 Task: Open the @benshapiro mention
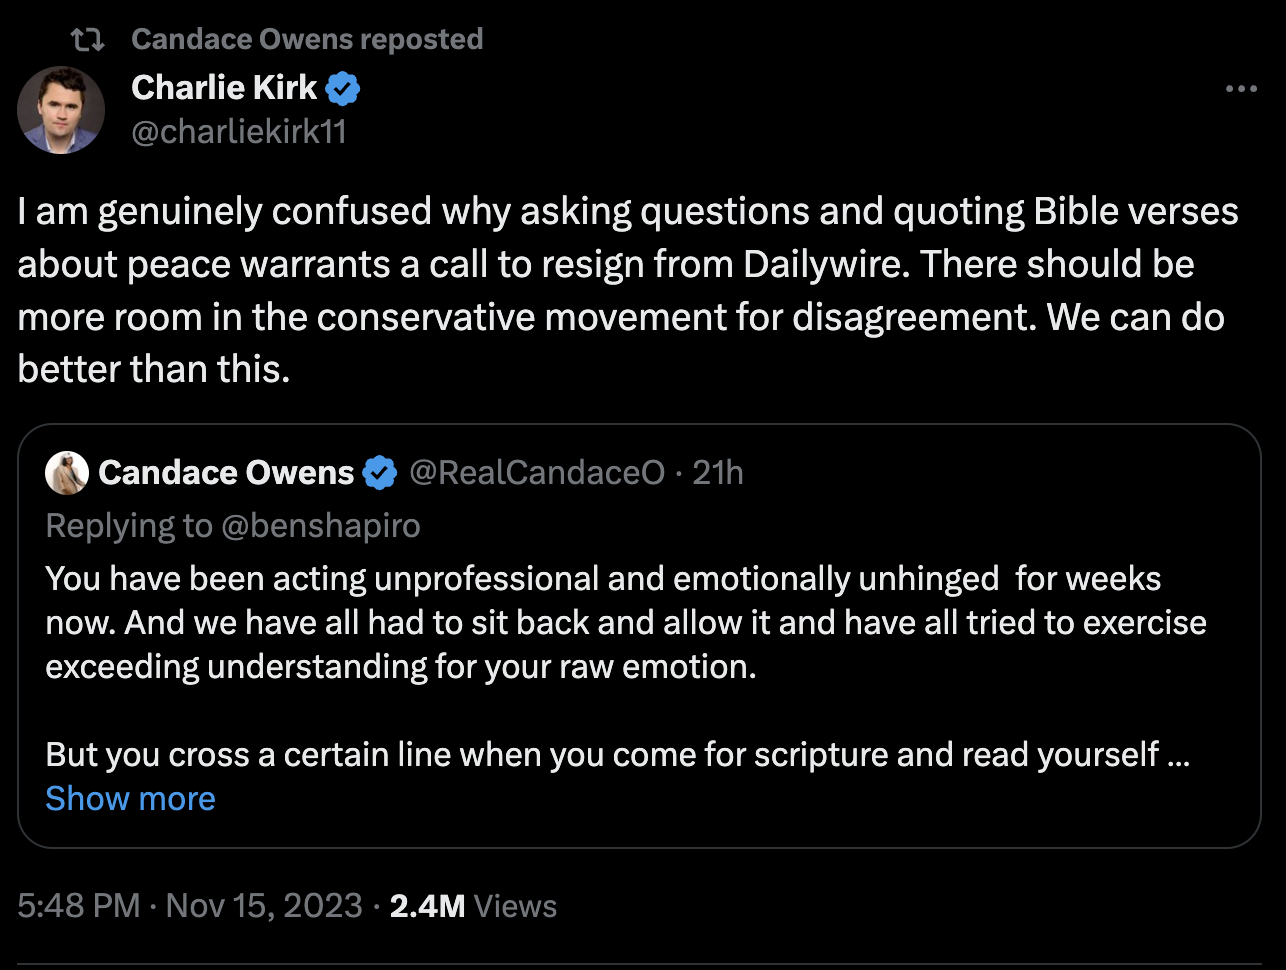click(320, 526)
